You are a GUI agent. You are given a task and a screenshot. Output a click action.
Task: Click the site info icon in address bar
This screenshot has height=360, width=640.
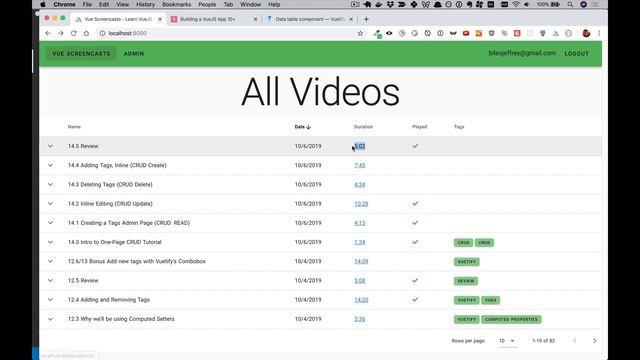102,33
